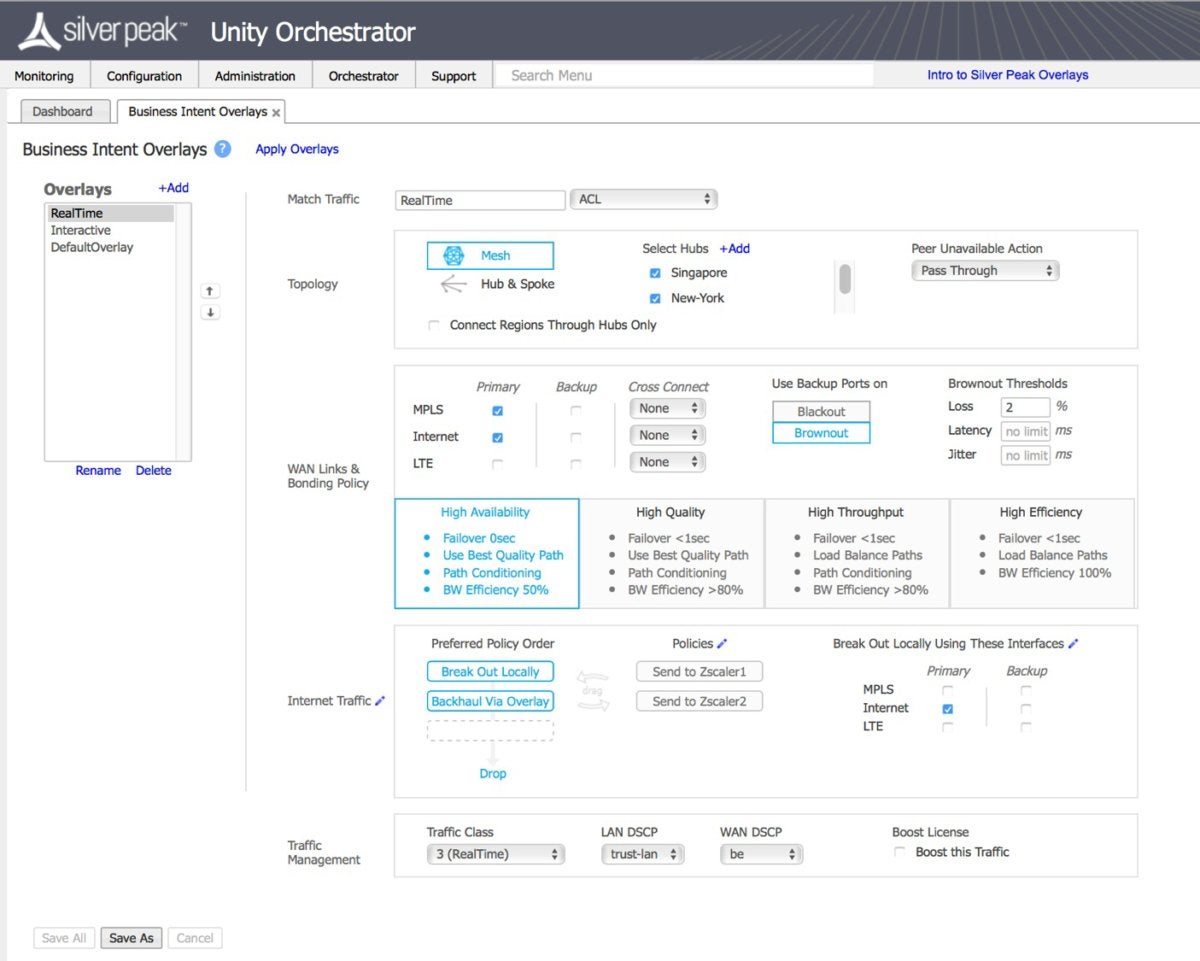Screen dimensions: 1200x961
Task: Click Send to Zscaler2 policy
Action: coord(699,701)
